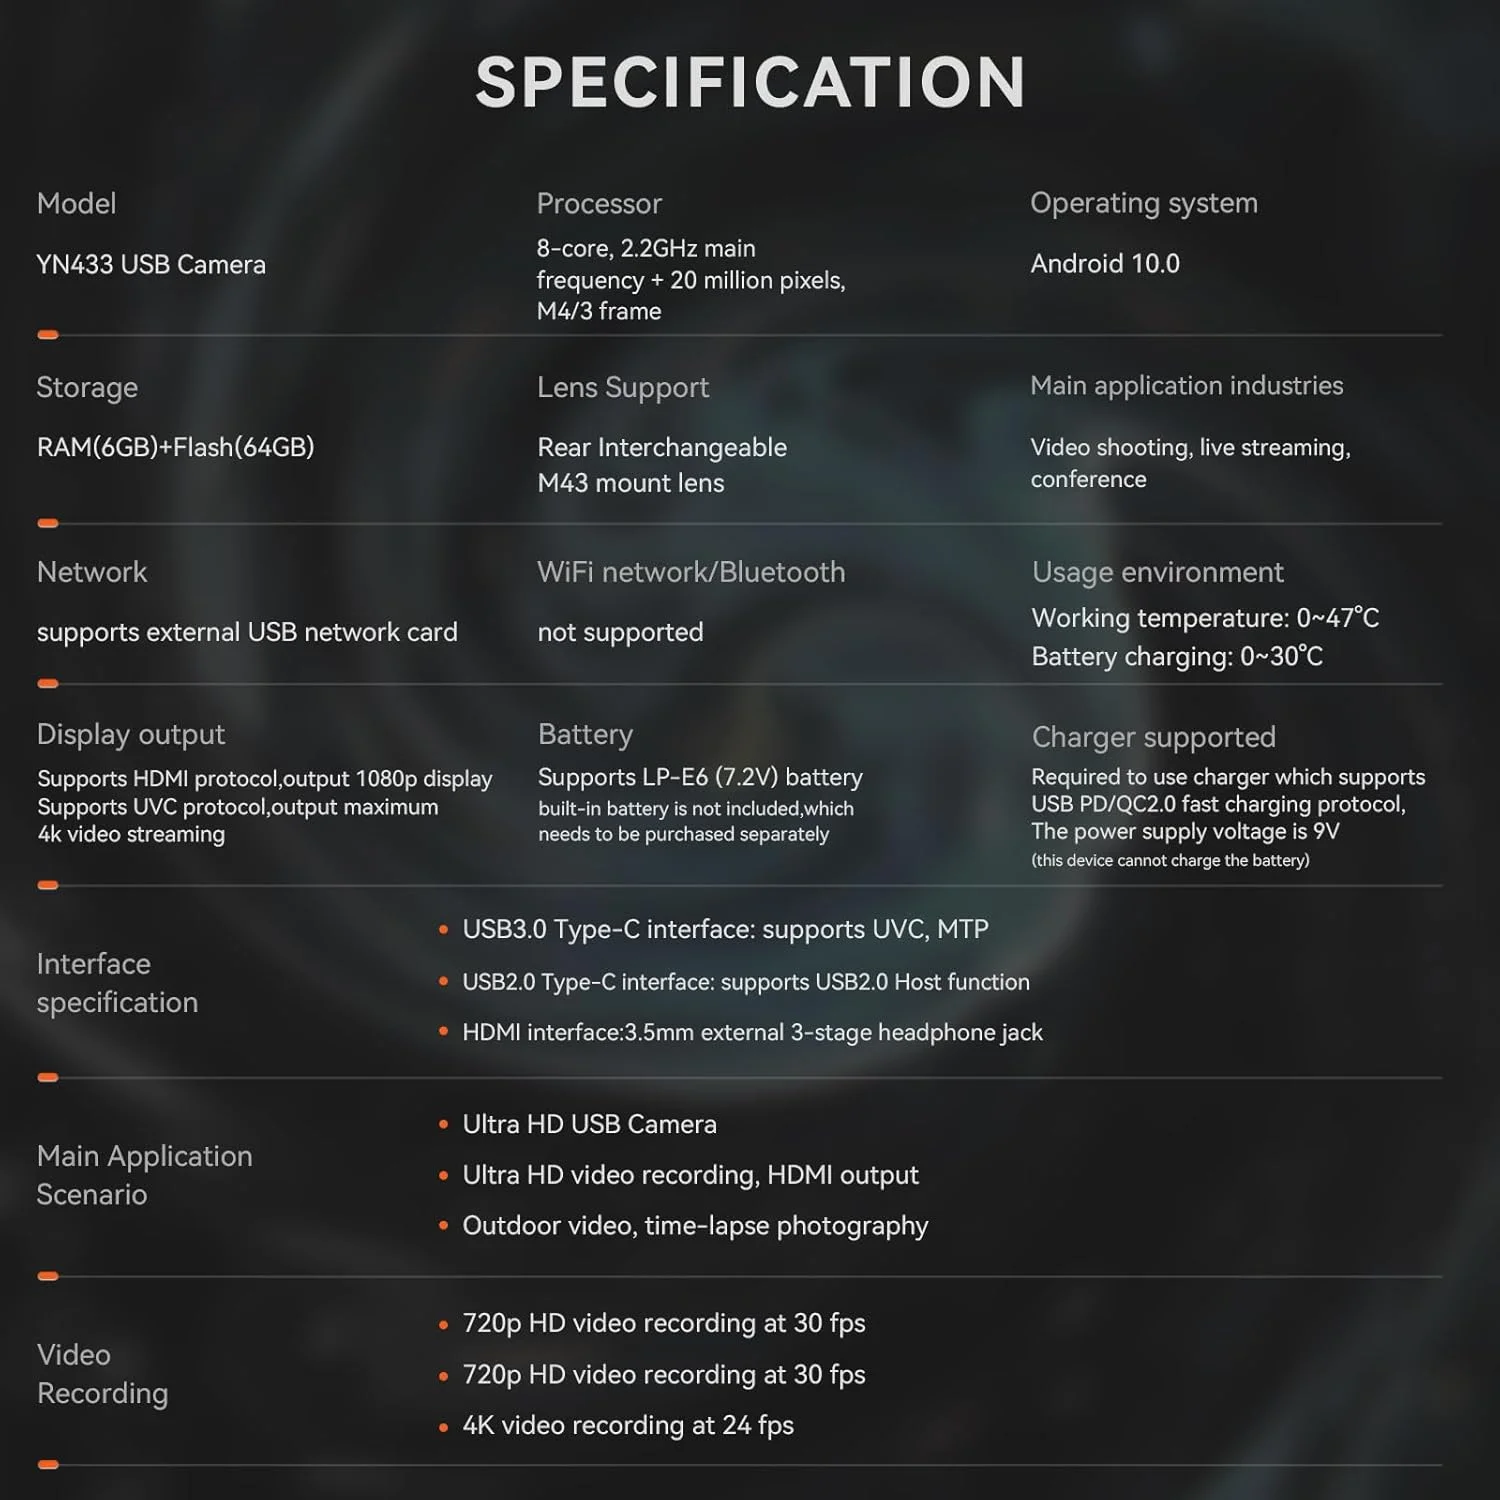Click the Working temperature: 0~47°C line
This screenshot has height=1500, width=1500.
(1204, 618)
